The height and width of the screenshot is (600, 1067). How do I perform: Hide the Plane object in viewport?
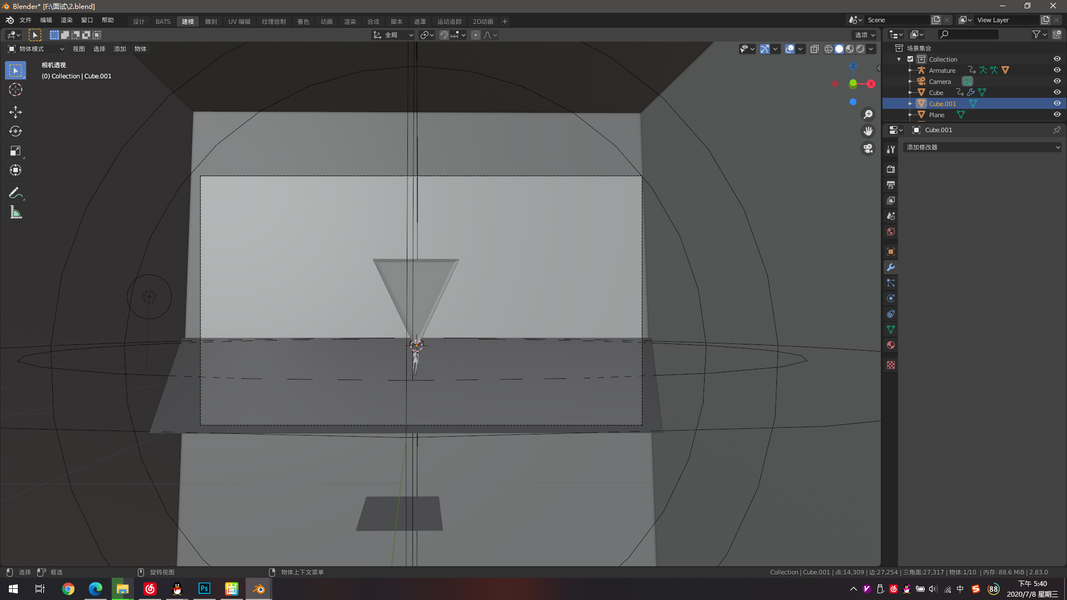point(1057,114)
